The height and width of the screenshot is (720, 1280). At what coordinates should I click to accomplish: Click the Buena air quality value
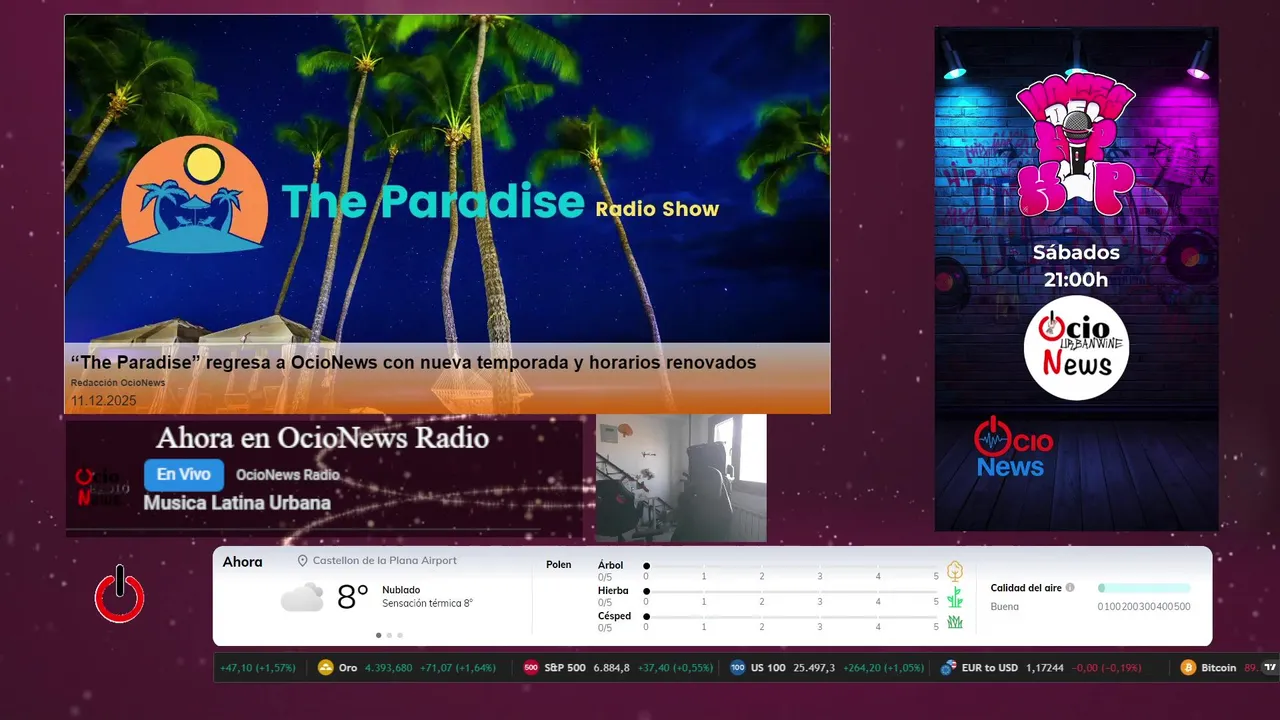(x=1005, y=607)
